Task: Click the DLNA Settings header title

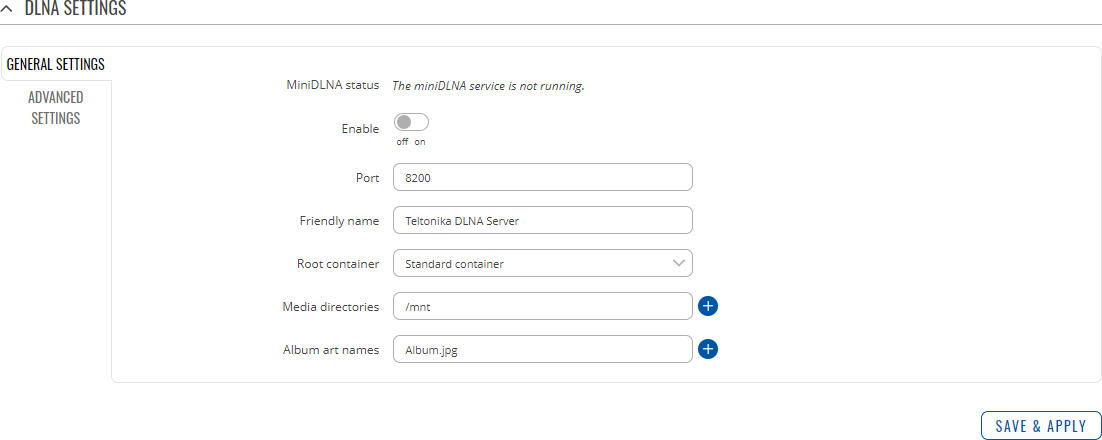Action: 75,9
